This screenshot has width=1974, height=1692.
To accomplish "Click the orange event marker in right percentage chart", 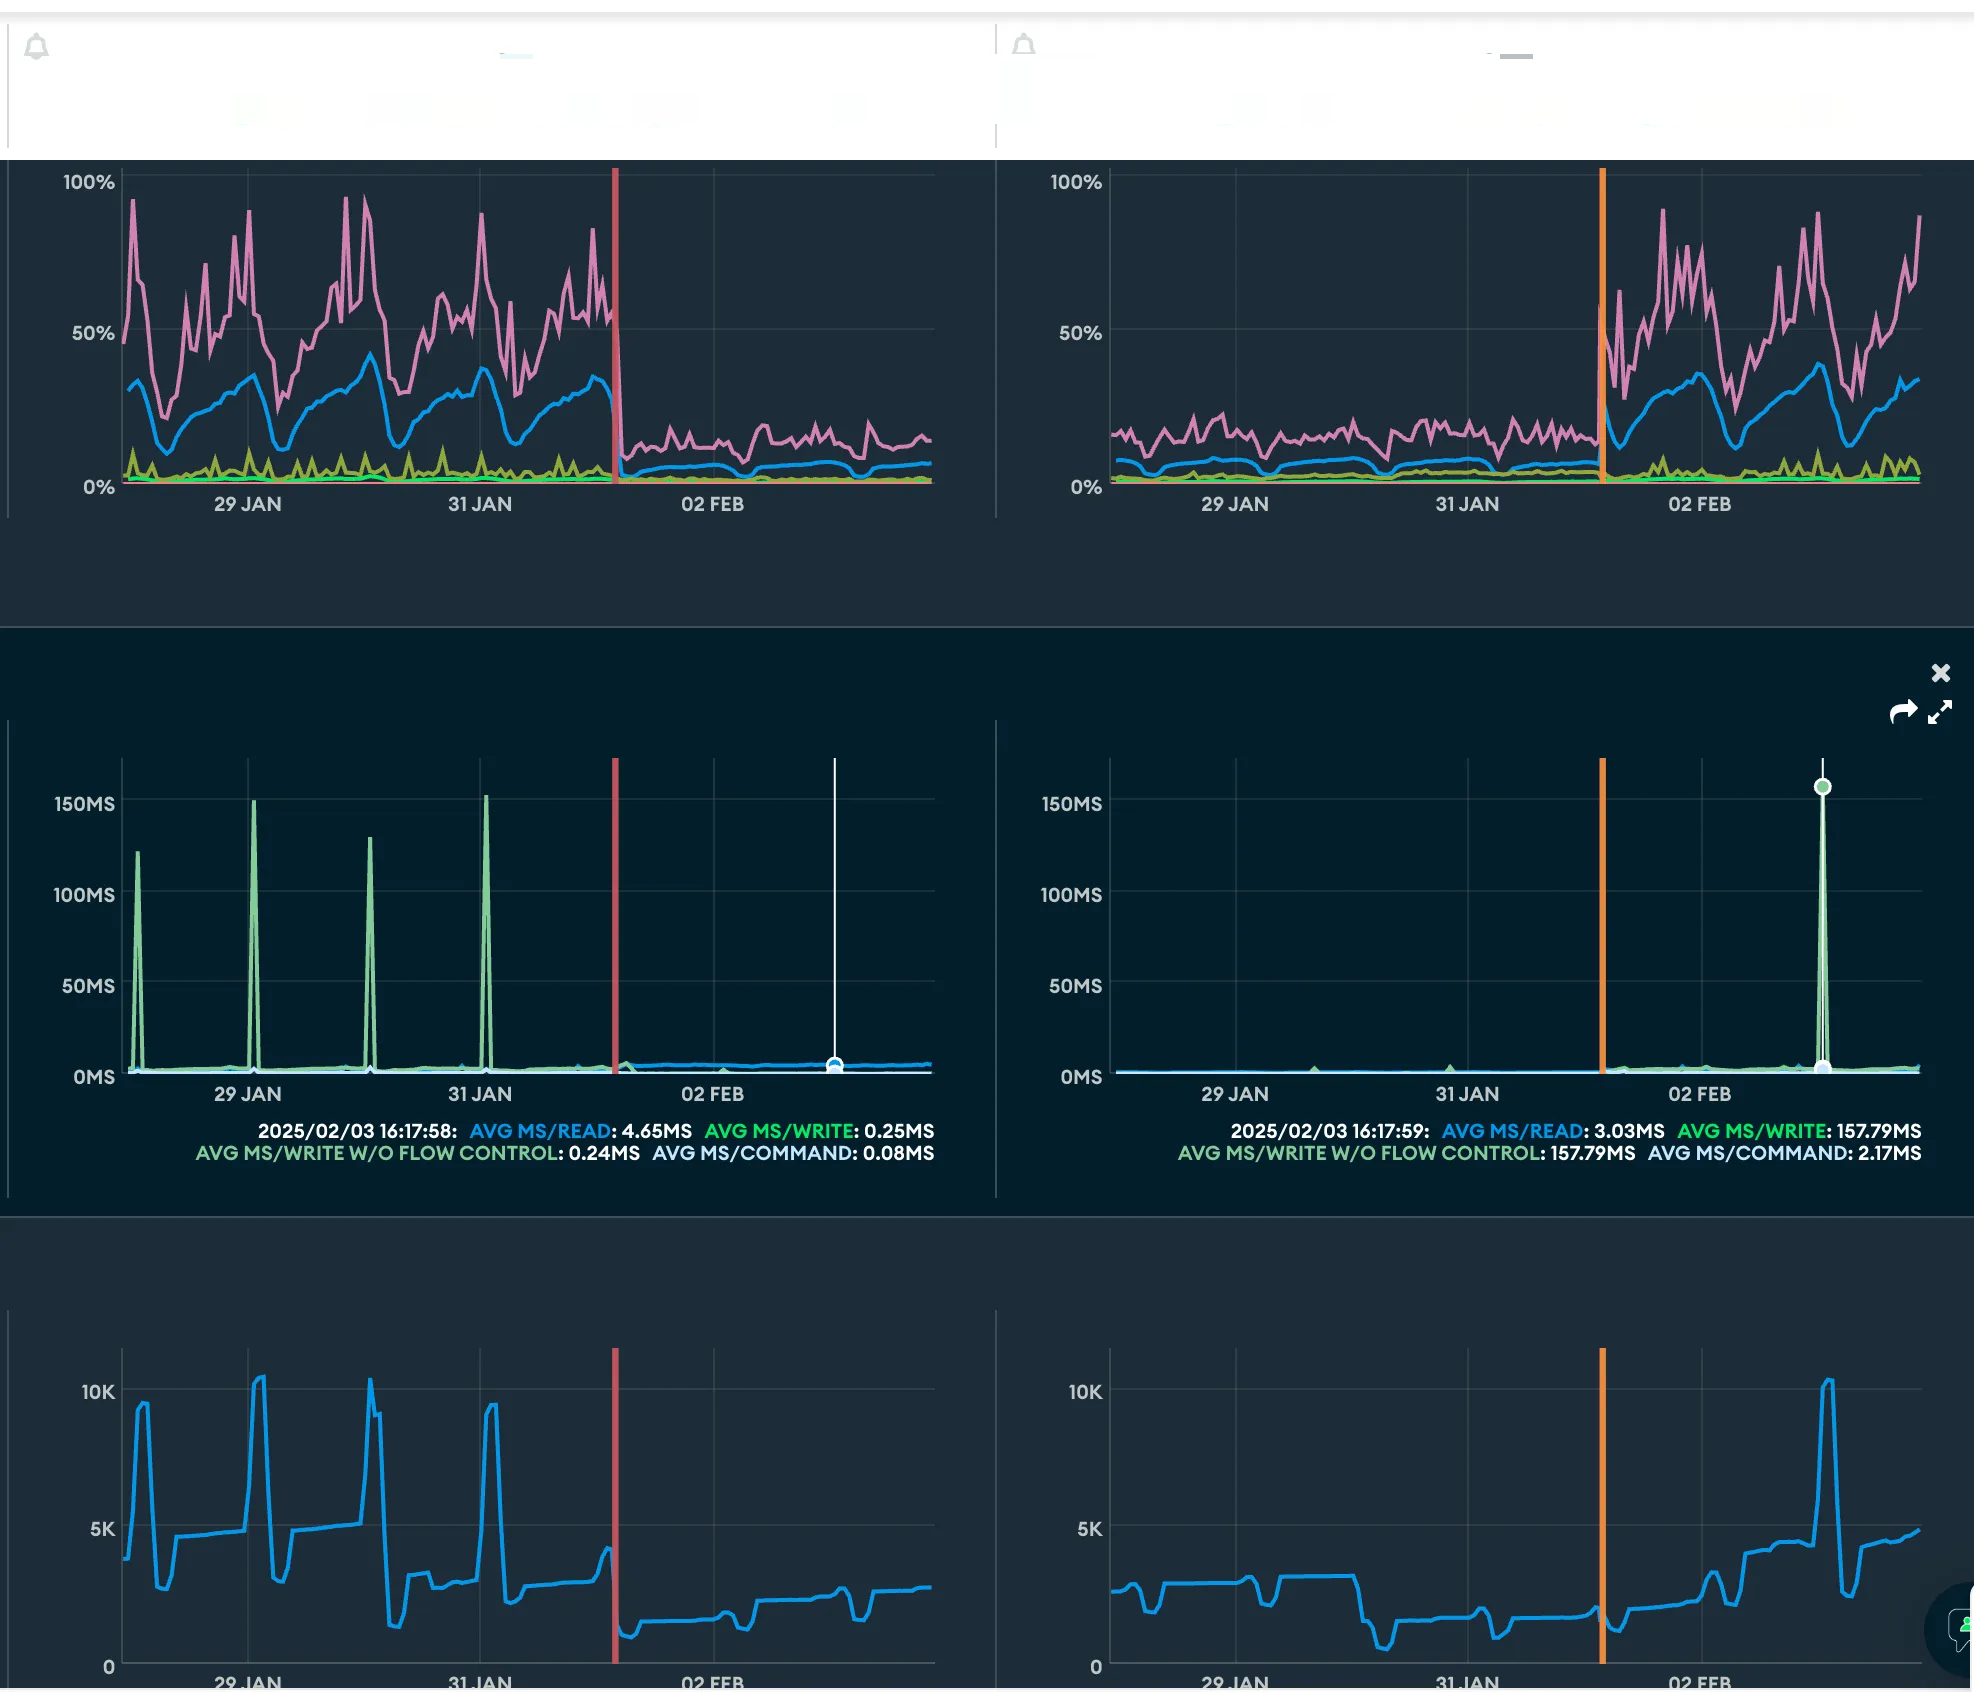I will (1602, 326).
